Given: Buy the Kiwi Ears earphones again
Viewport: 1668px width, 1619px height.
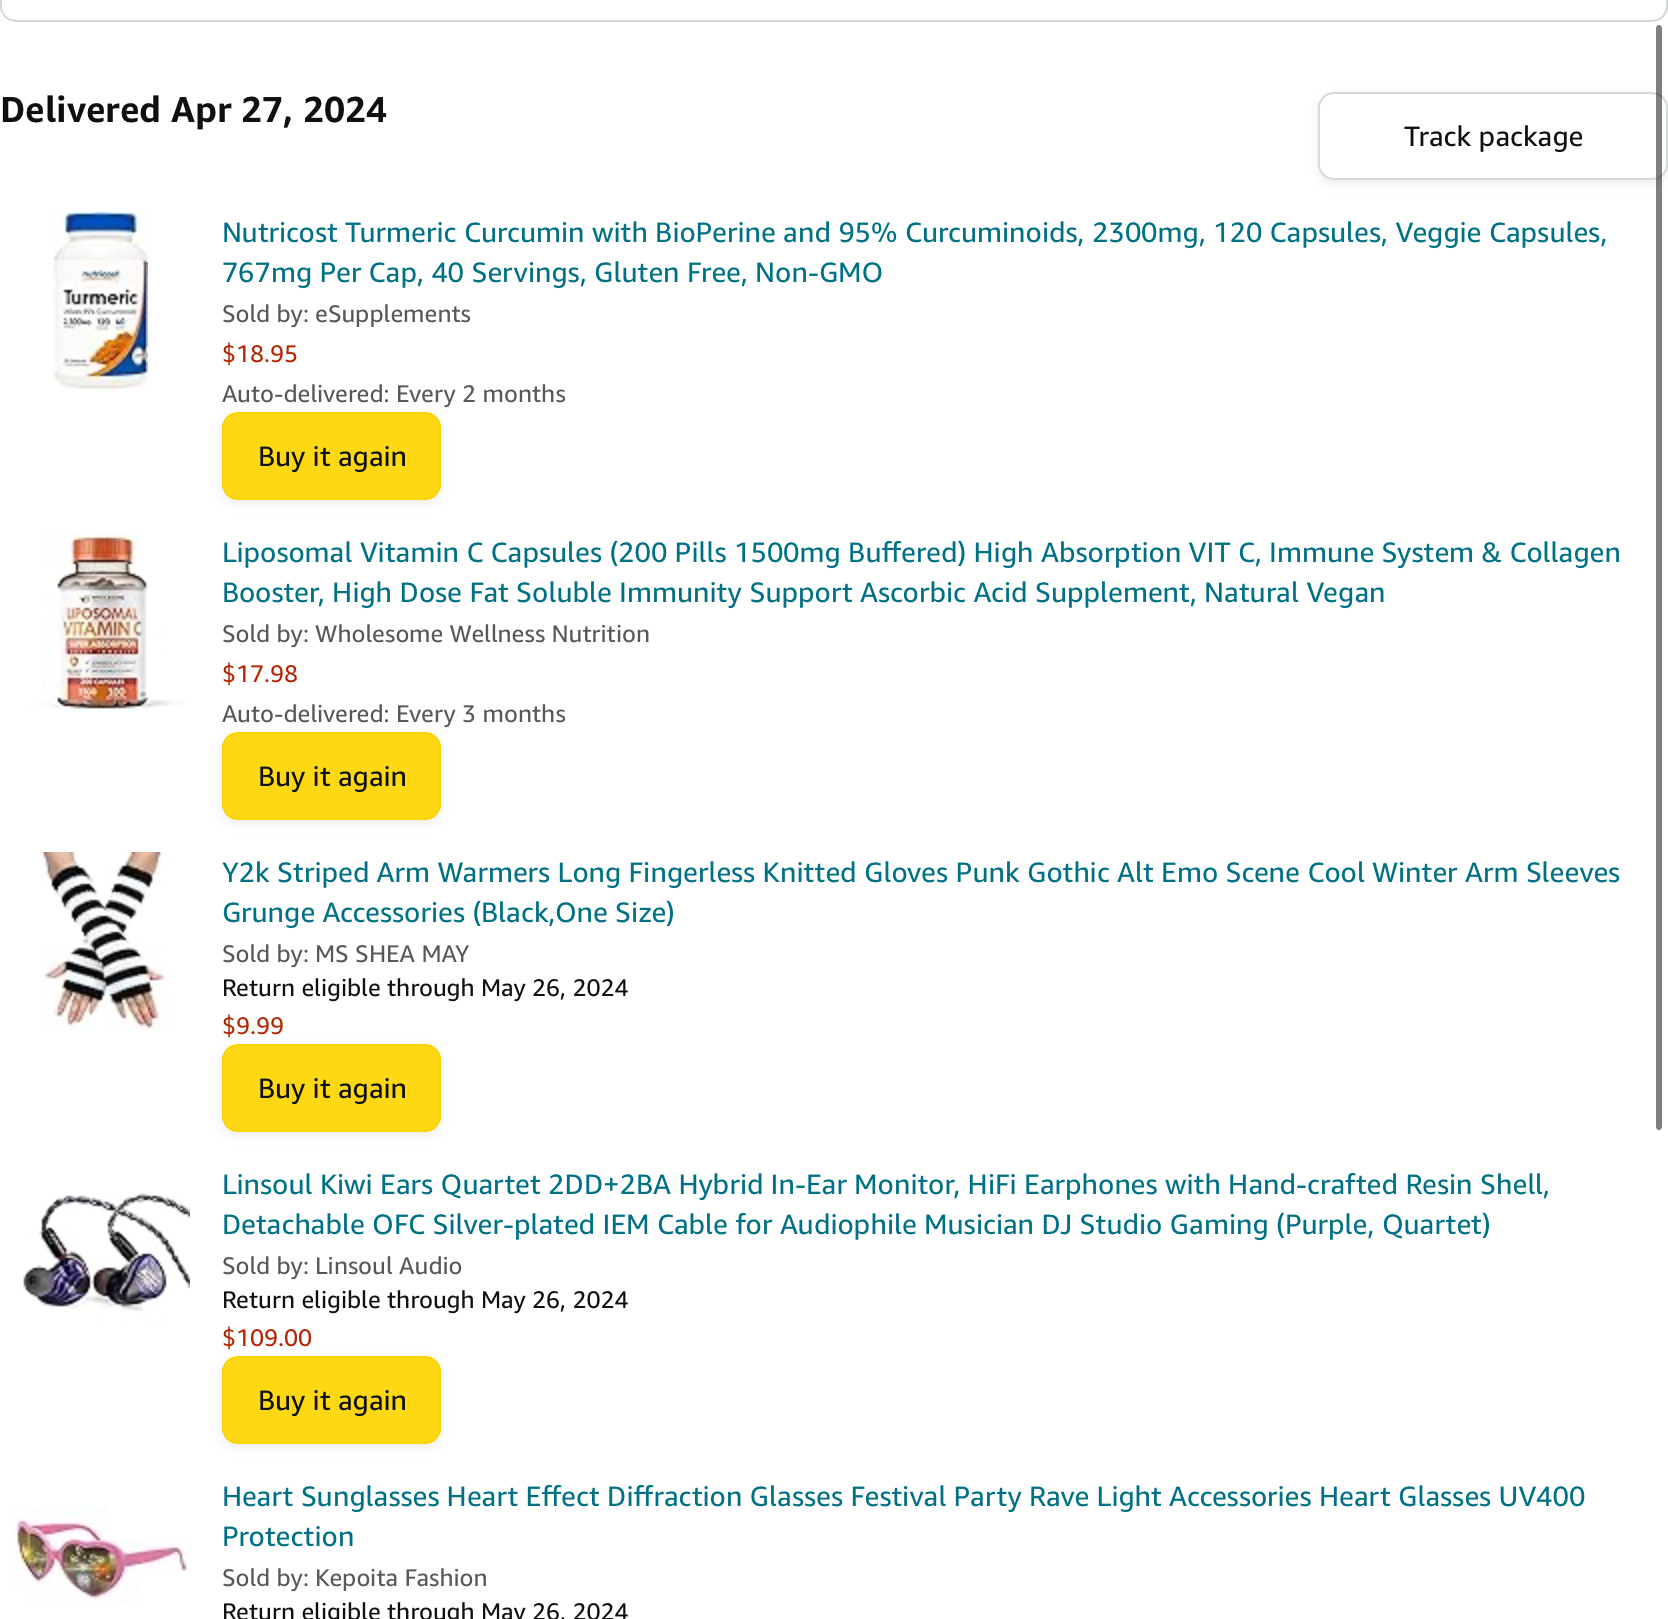Looking at the screenshot, I should pyautogui.click(x=331, y=1400).
